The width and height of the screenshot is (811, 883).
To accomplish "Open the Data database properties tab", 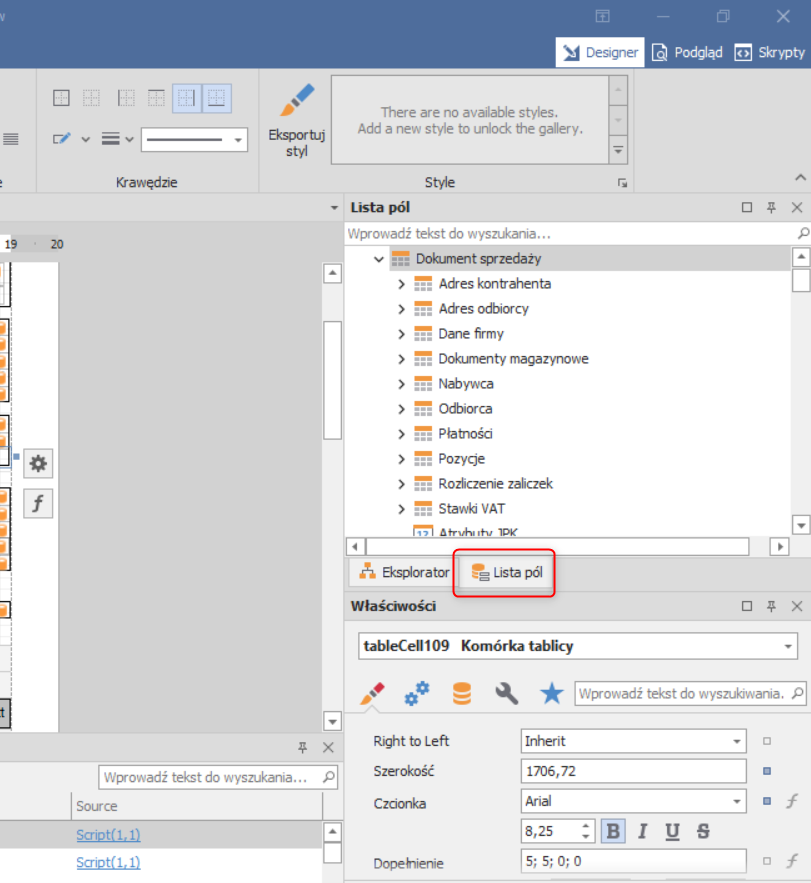I will [x=461, y=693].
